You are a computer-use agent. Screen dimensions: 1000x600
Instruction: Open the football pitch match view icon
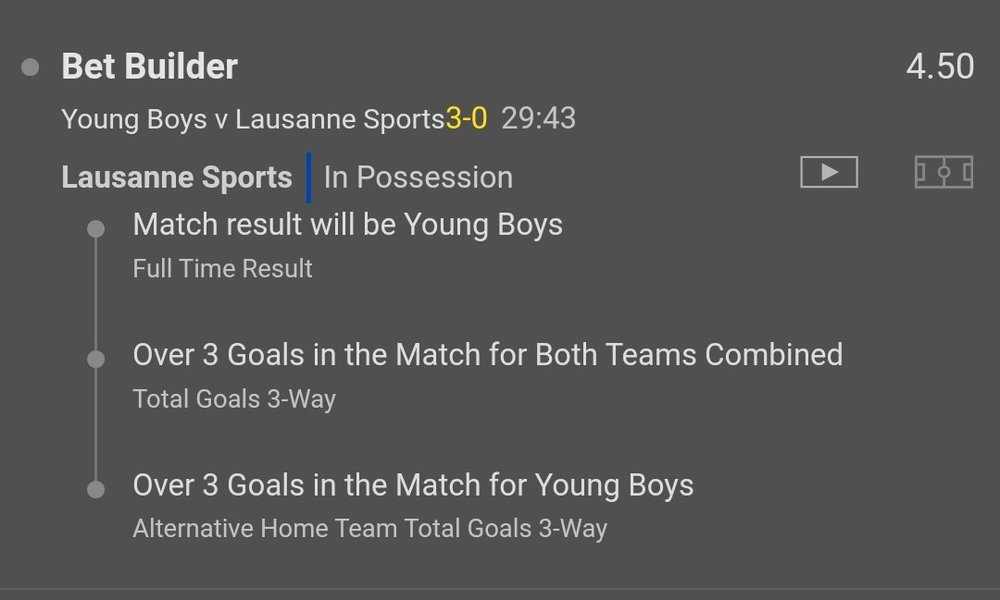point(943,173)
